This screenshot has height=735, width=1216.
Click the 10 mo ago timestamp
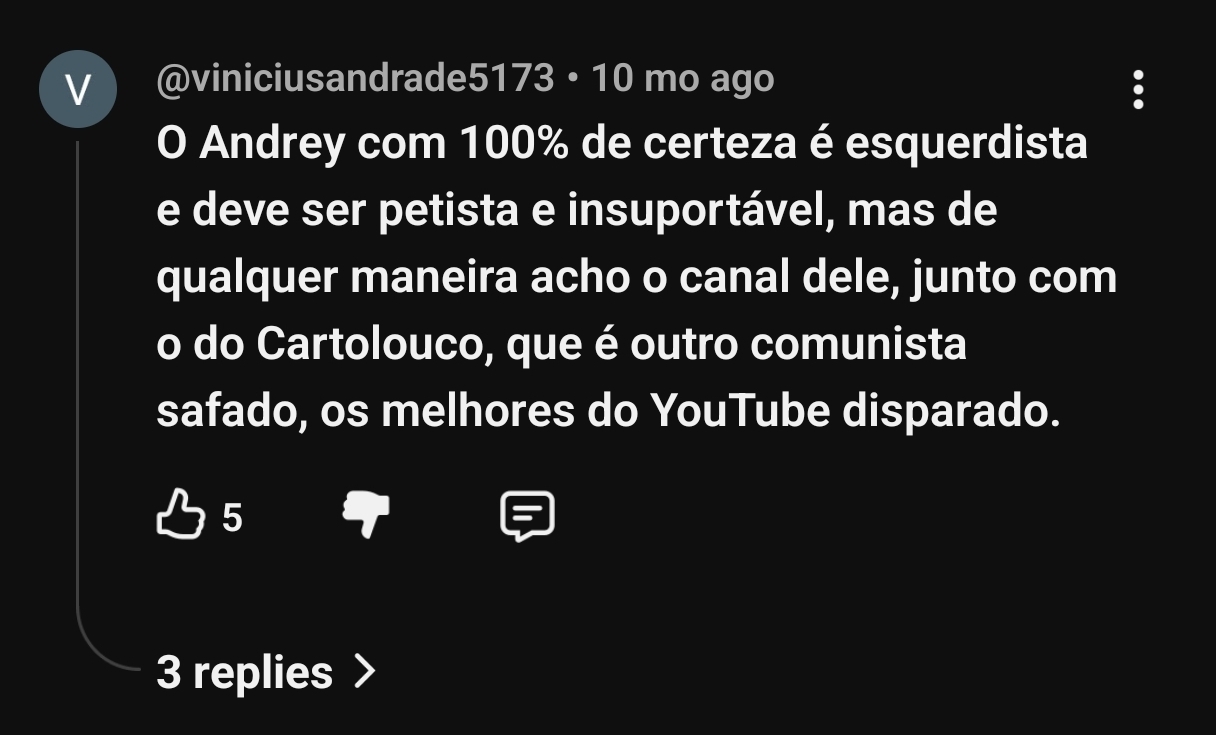click(683, 78)
